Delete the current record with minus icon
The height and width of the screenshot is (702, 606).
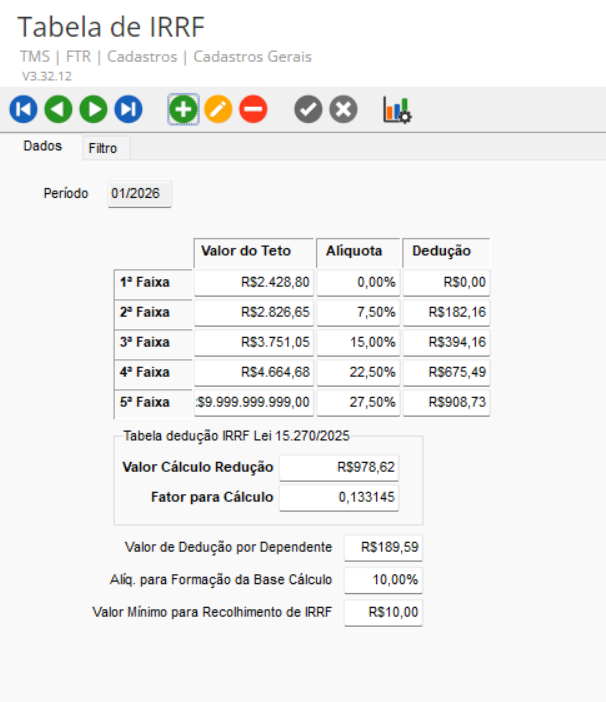[253, 110]
